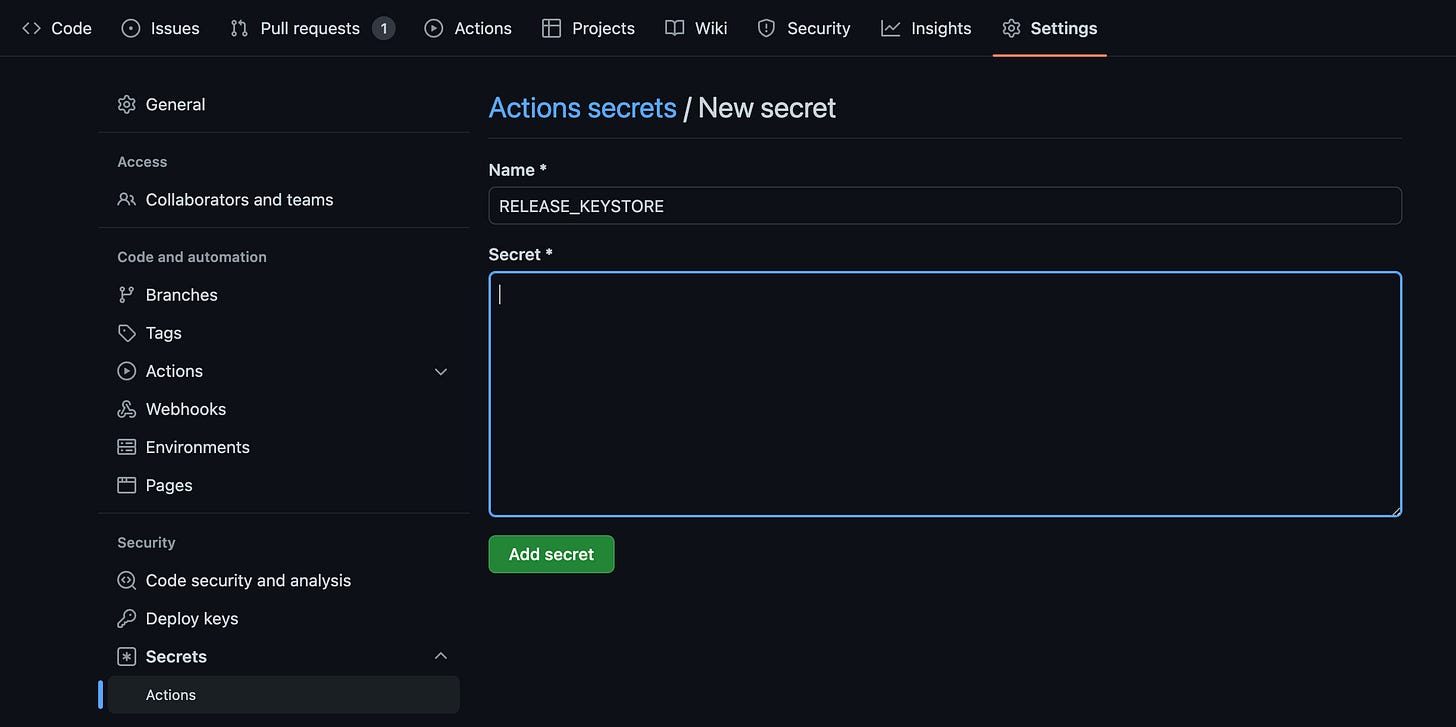Image resolution: width=1456 pixels, height=727 pixels.
Task: Expand the sidebar Actions chevron
Action: point(440,371)
